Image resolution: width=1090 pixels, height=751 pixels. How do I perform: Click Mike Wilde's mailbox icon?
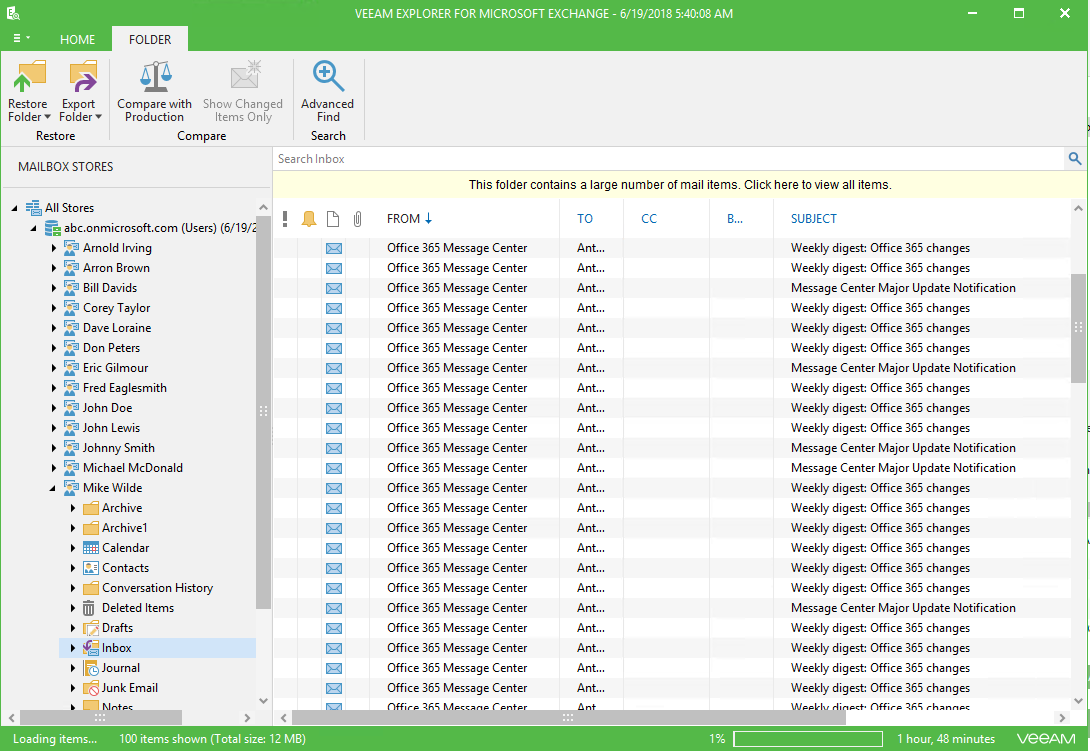point(72,488)
